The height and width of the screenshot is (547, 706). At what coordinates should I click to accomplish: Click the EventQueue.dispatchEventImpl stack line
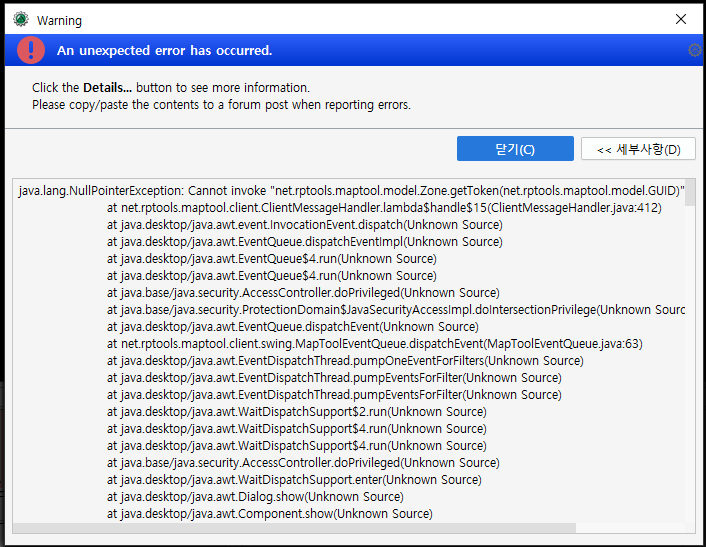pos(305,242)
